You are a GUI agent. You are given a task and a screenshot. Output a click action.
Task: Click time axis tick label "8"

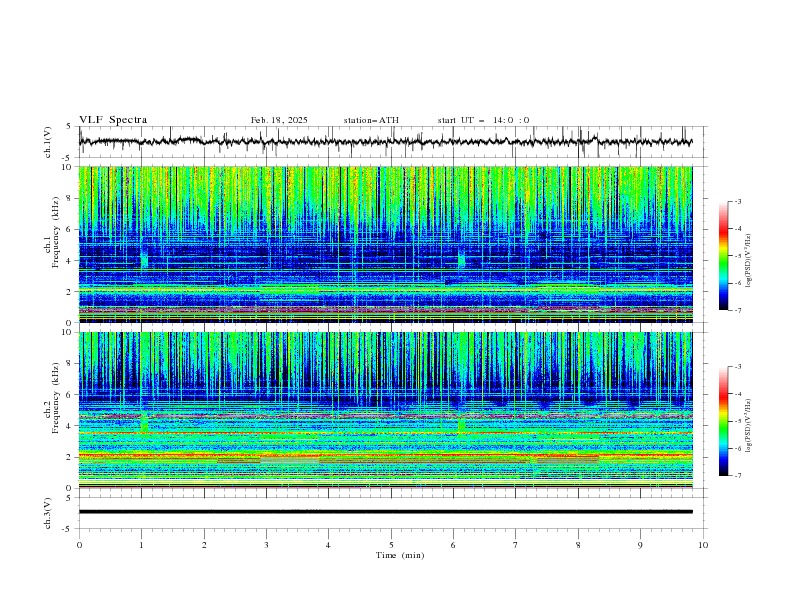coord(578,545)
